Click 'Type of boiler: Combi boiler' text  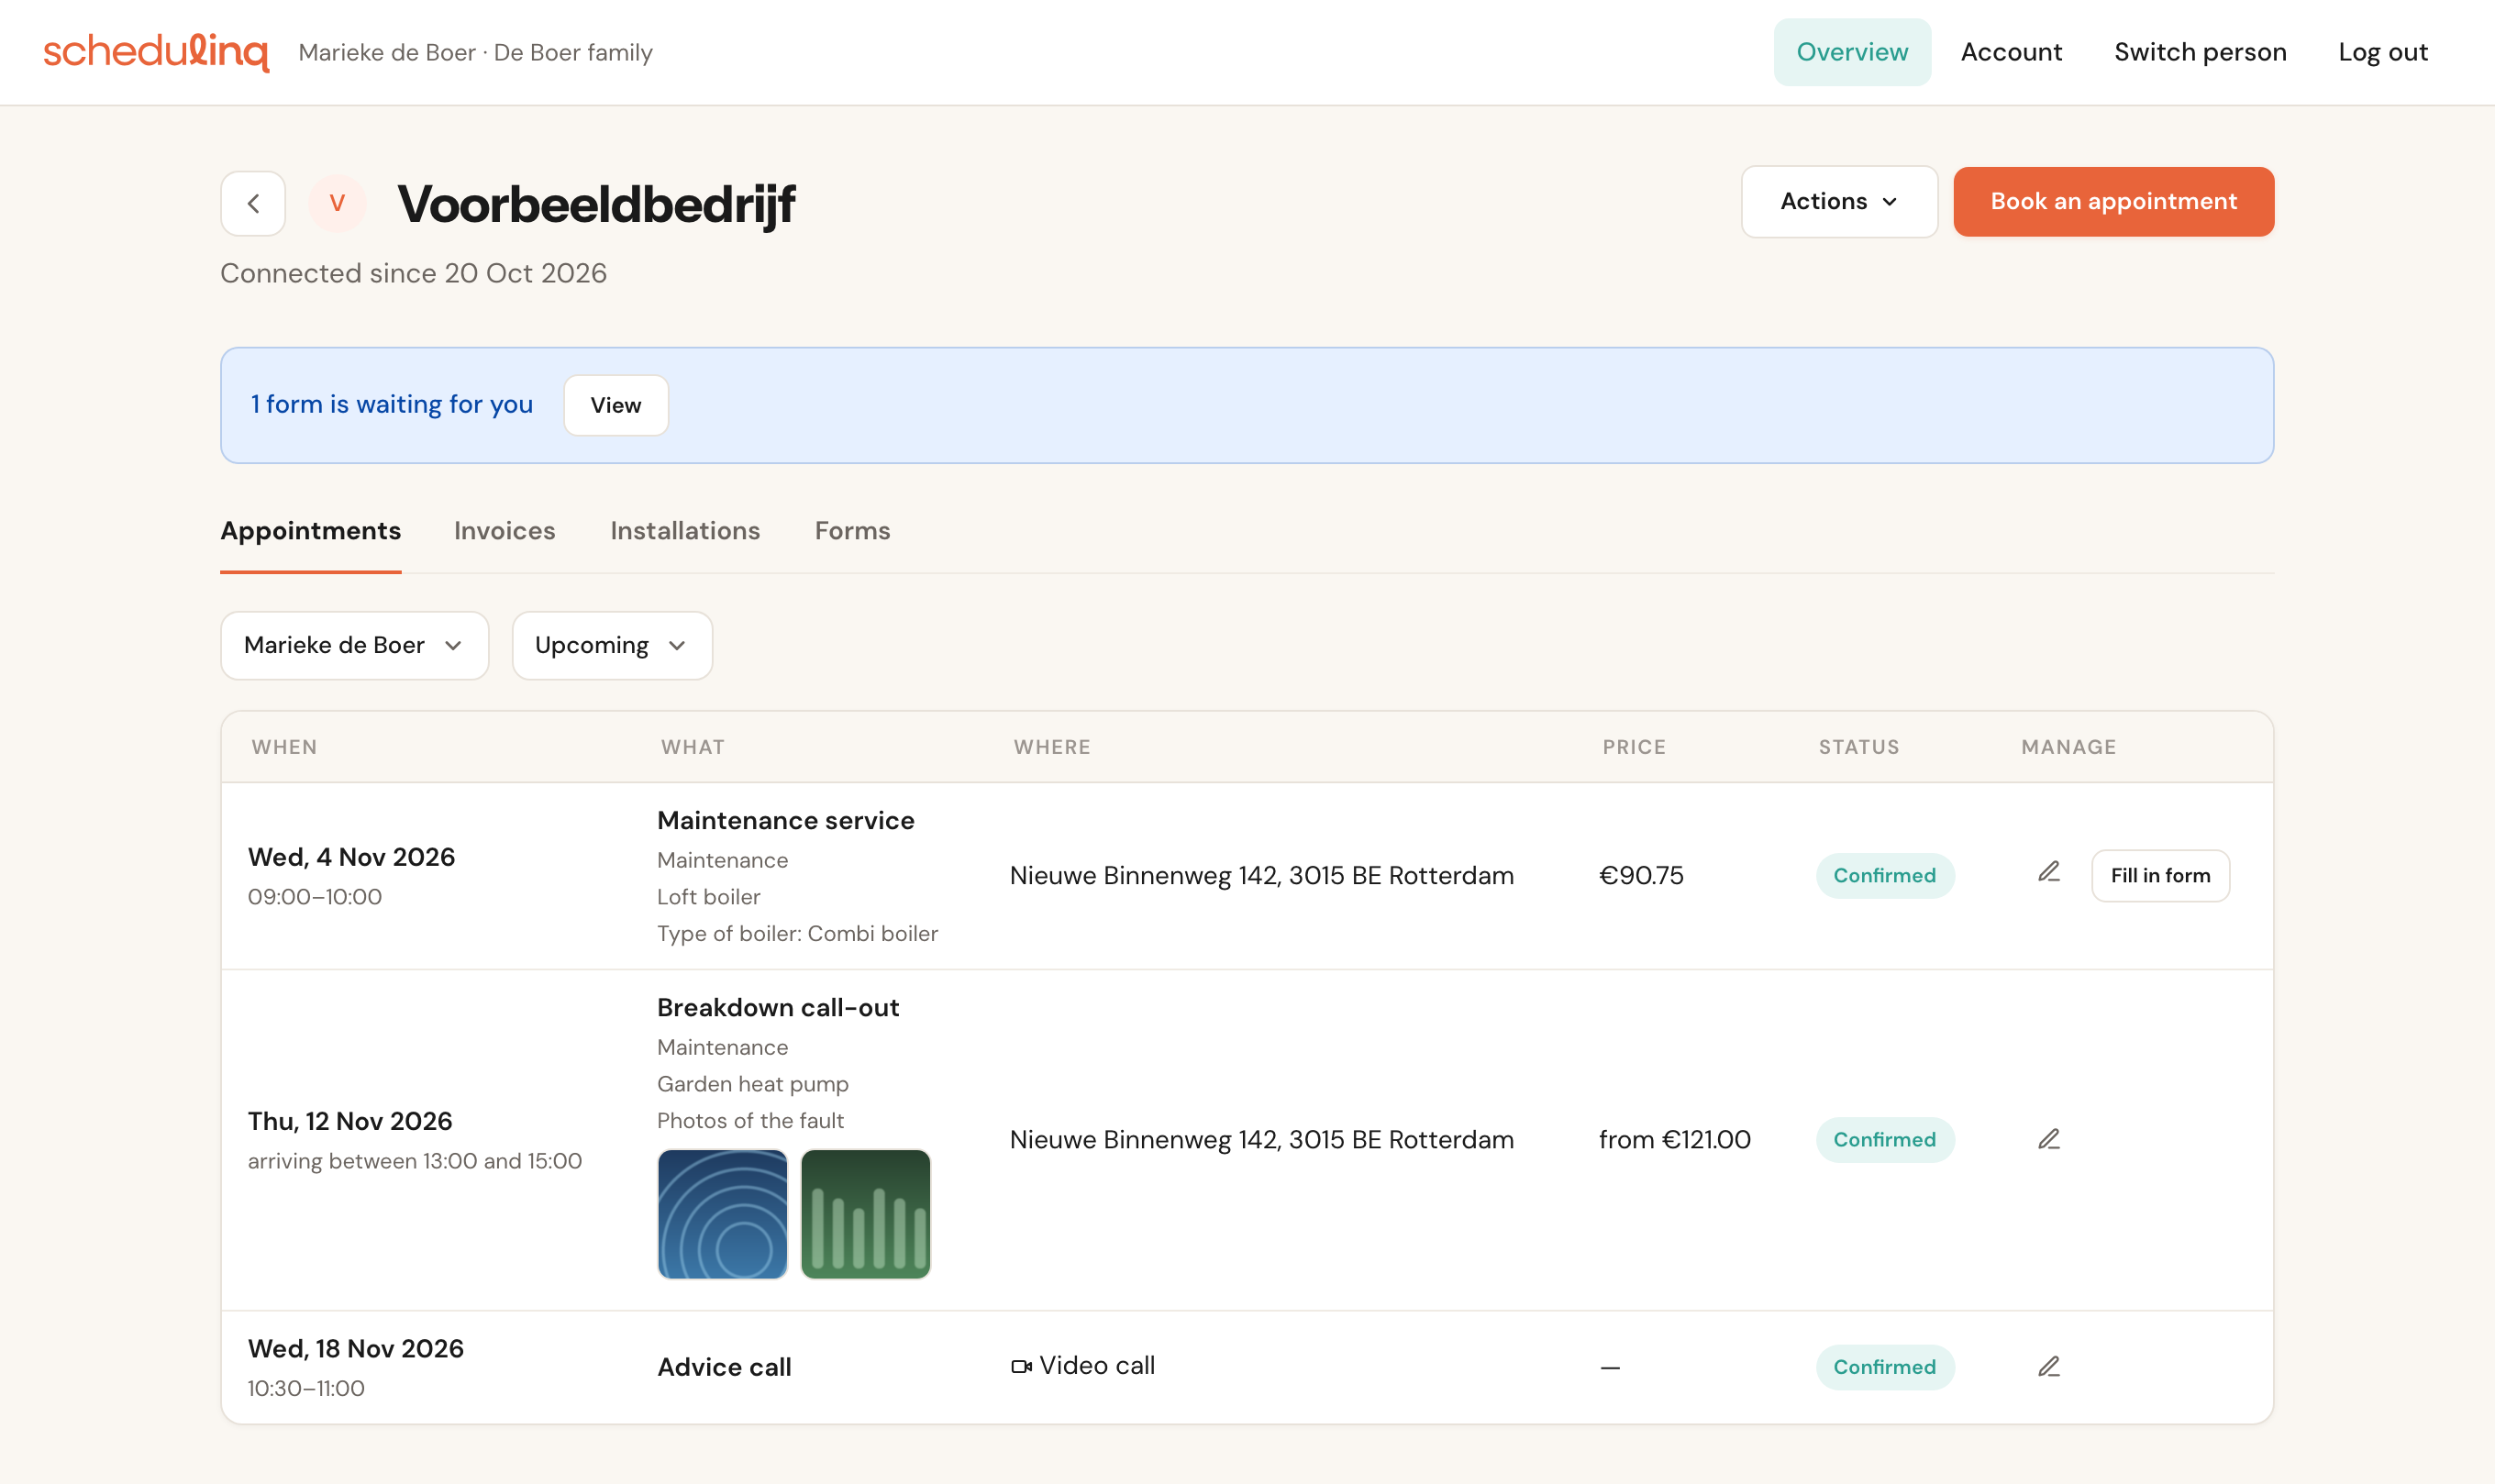point(798,933)
